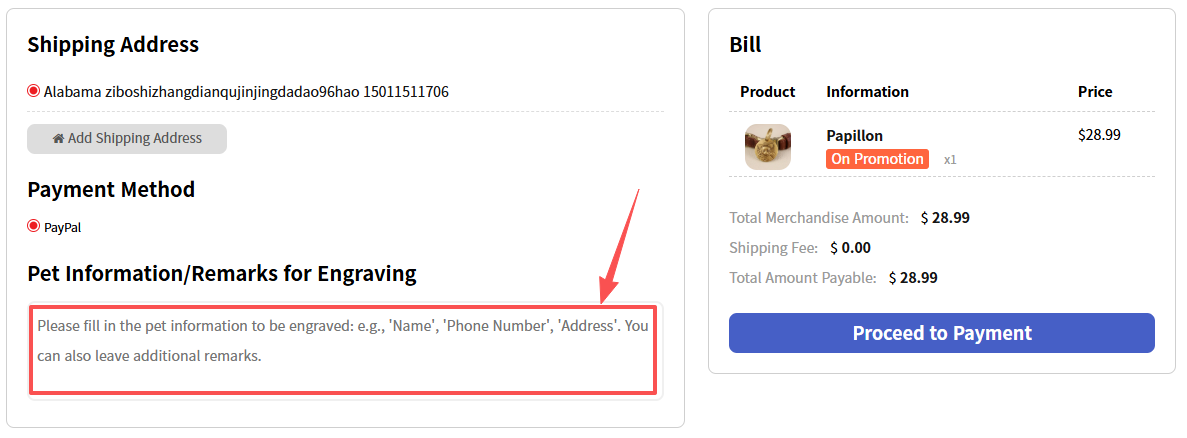
Task: Click the house icon beside Add Shipping Address
Action: (x=58, y=139)
